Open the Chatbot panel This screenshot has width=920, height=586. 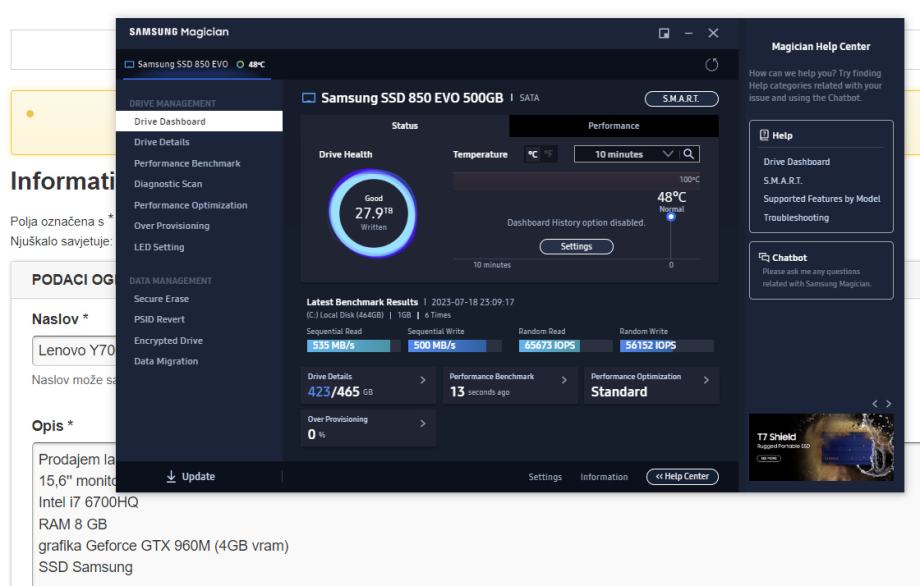pyautogui.click(x=821, y=270)
